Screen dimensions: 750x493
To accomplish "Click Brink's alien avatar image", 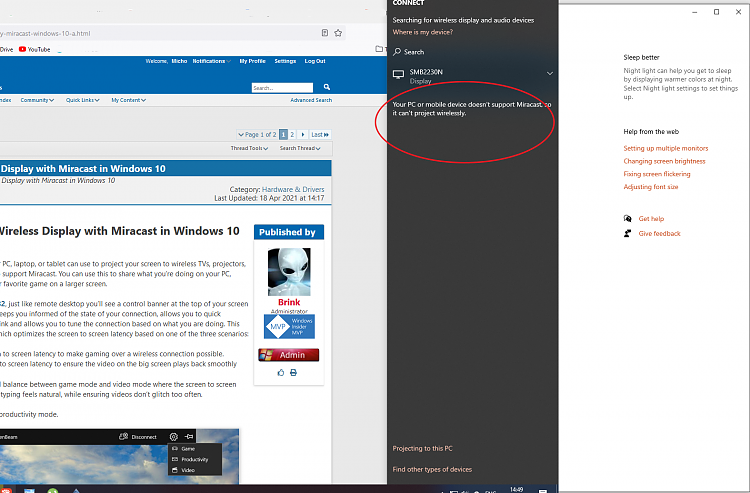I will [x=289, y=272].
